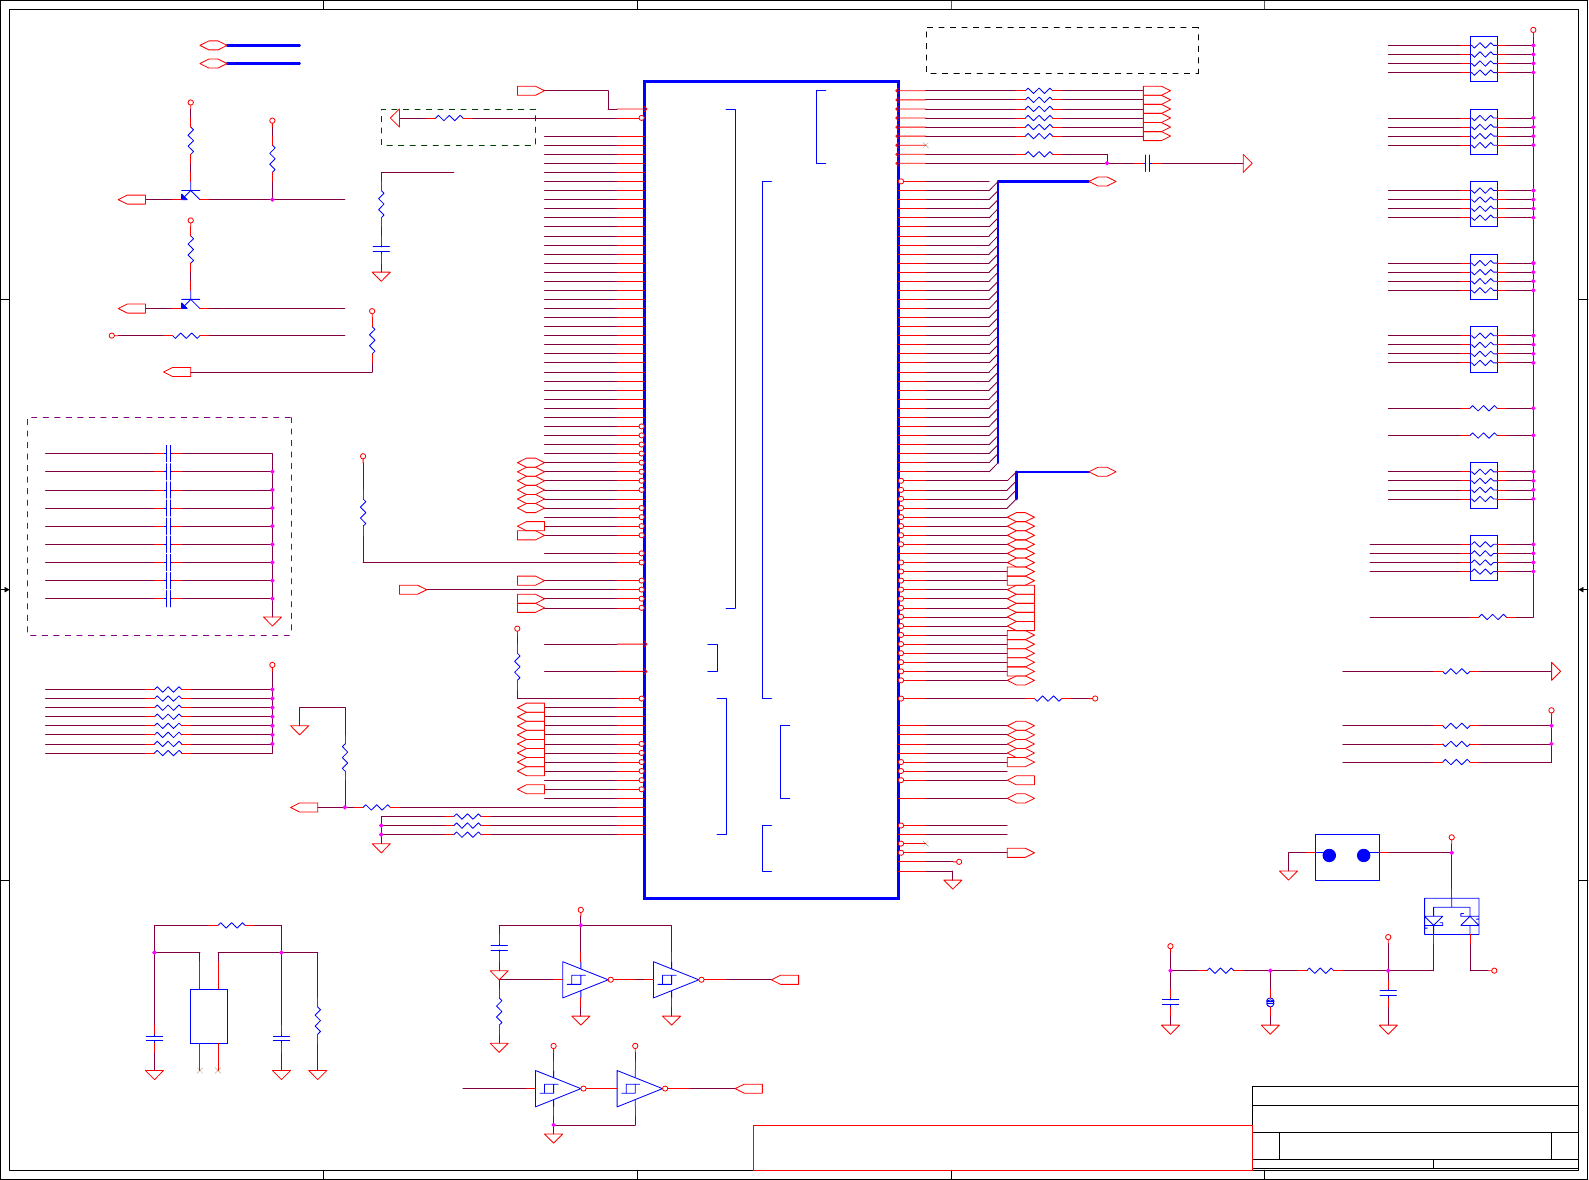Select the upper transistor symbol at top left
This screenshot has height=1180, width=1589.
pyautogui.click(x=190, y=193)
